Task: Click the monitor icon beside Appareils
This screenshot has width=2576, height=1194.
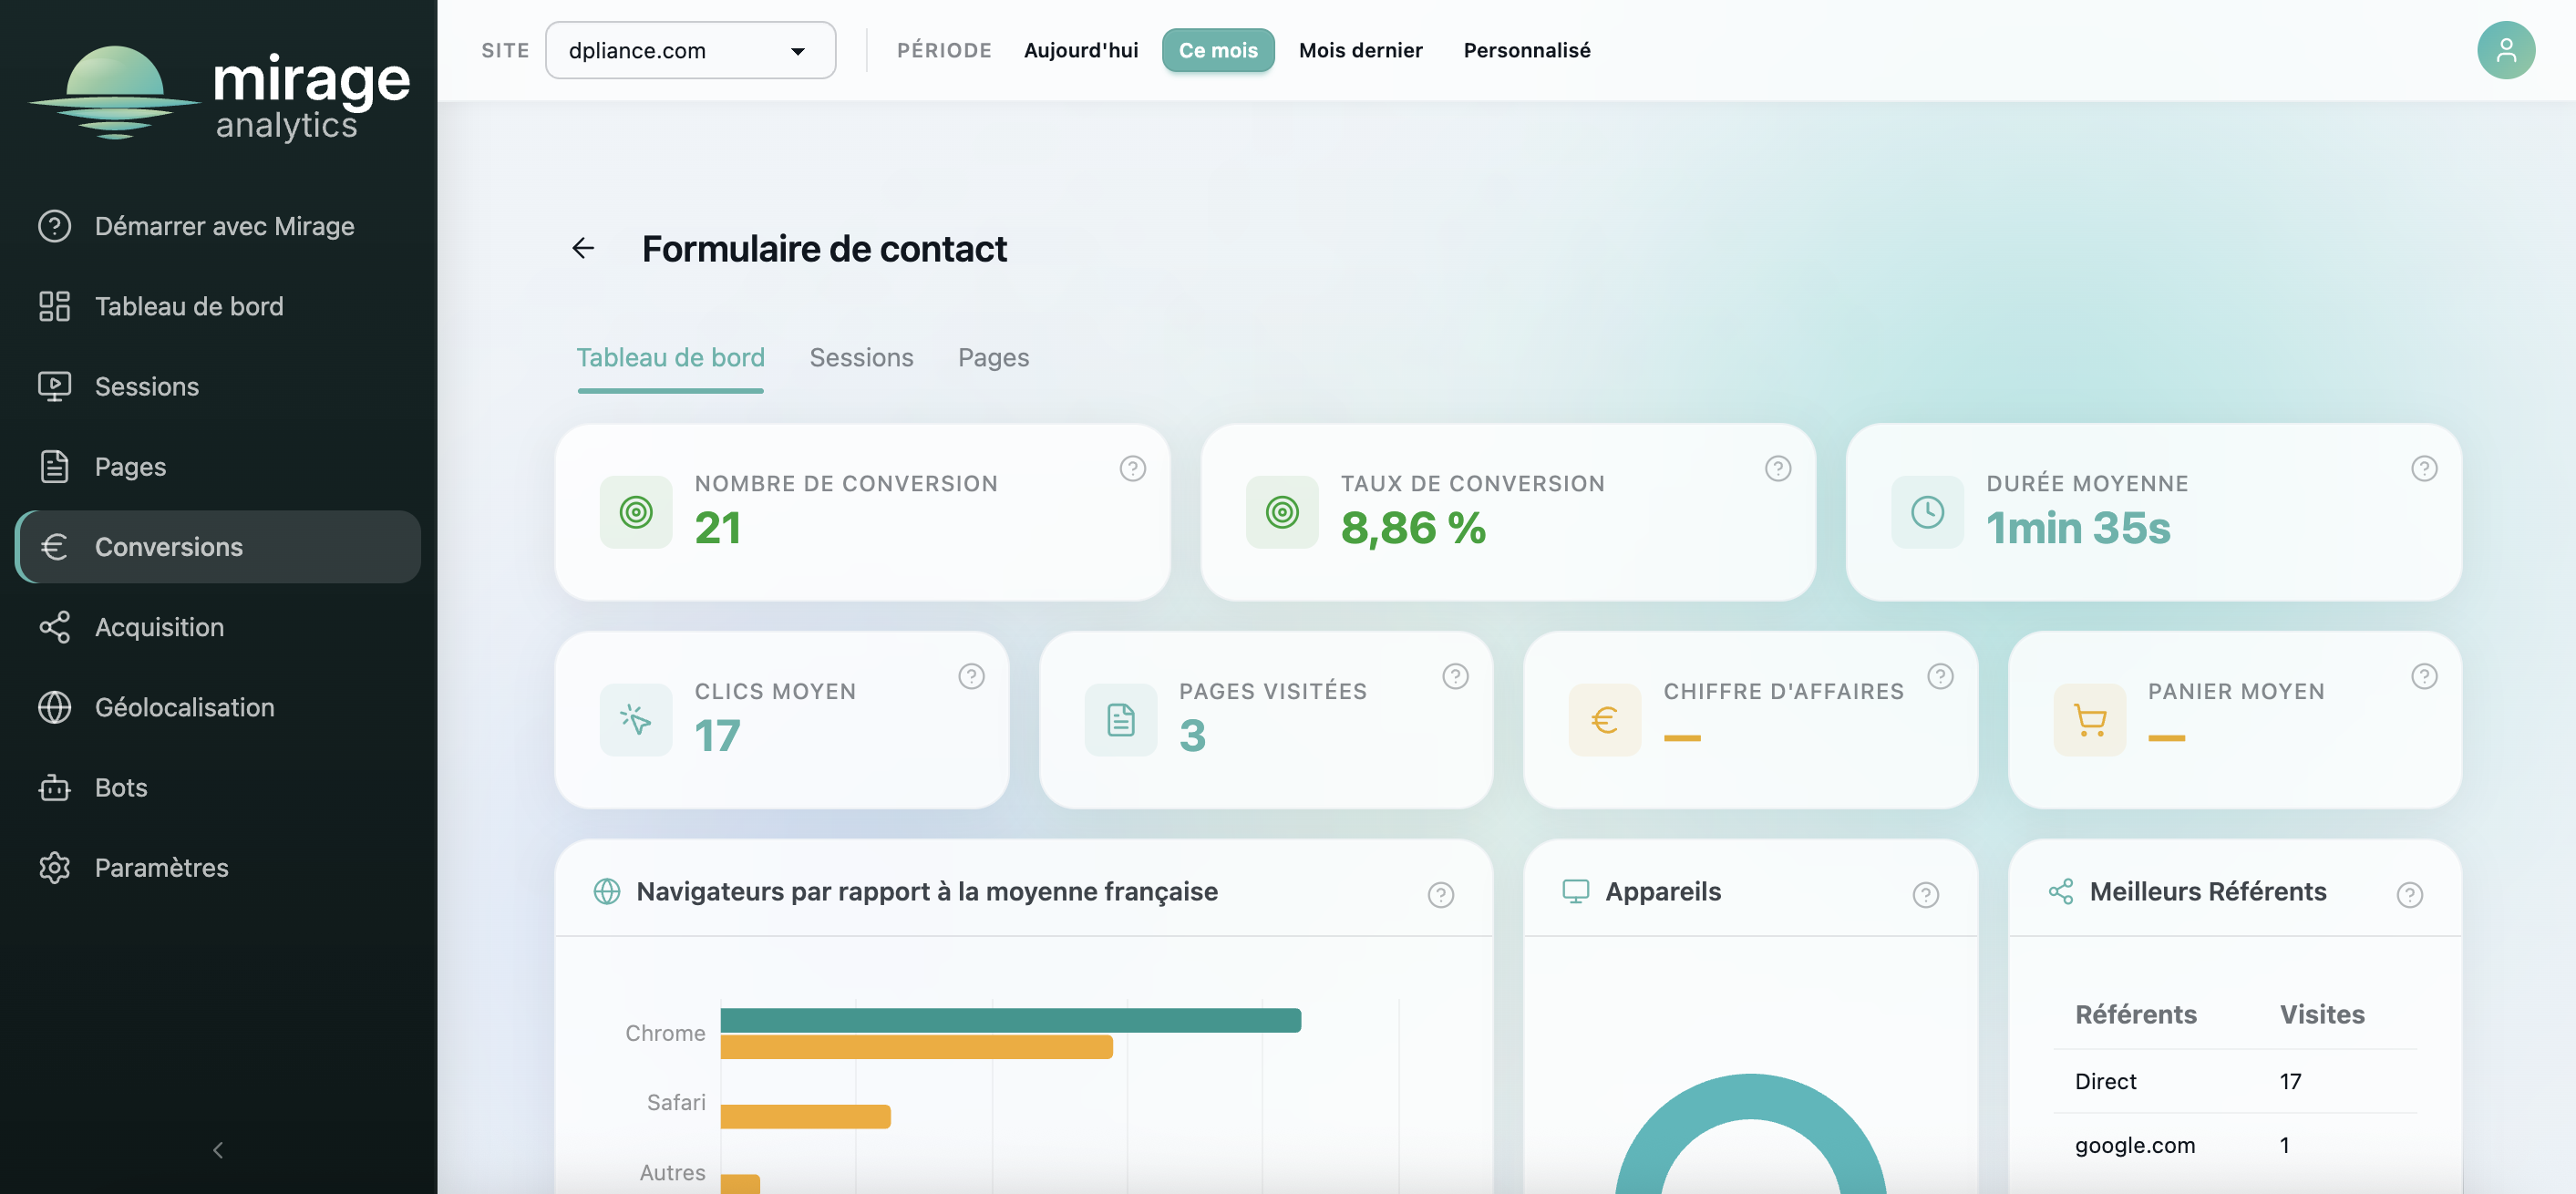Action: point(1575,891)
